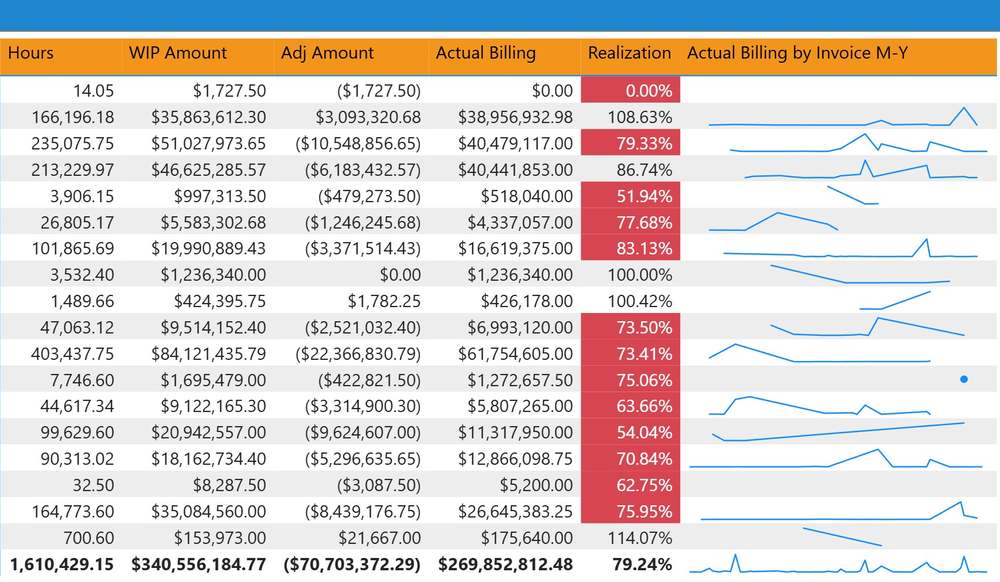Click WIP amount $35,863,612.30
This screenshot has height=582, width=1000.
click(x=209, y=117)
